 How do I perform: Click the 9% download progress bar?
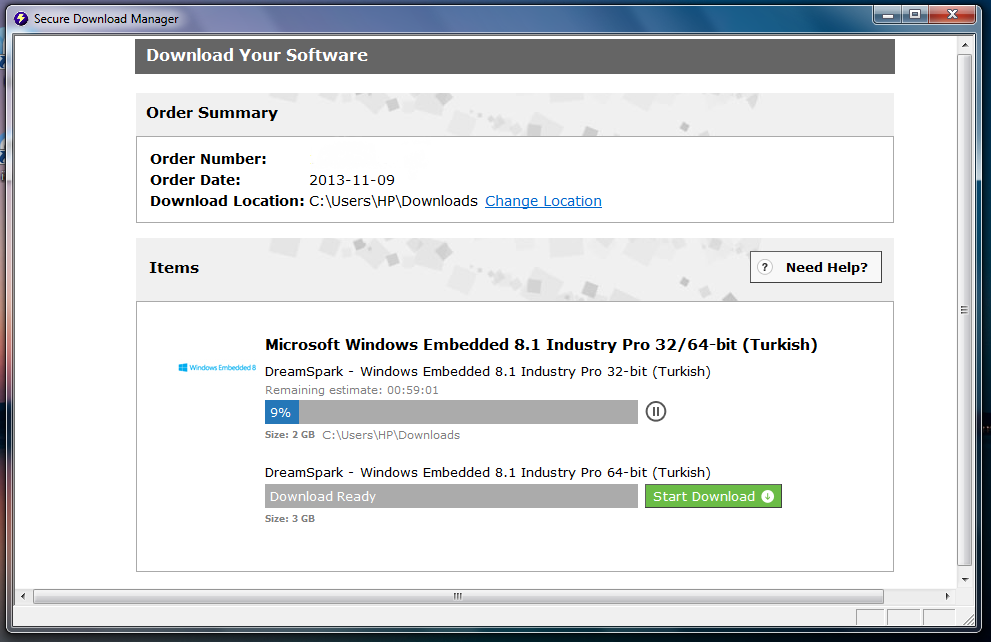point(451,412)
